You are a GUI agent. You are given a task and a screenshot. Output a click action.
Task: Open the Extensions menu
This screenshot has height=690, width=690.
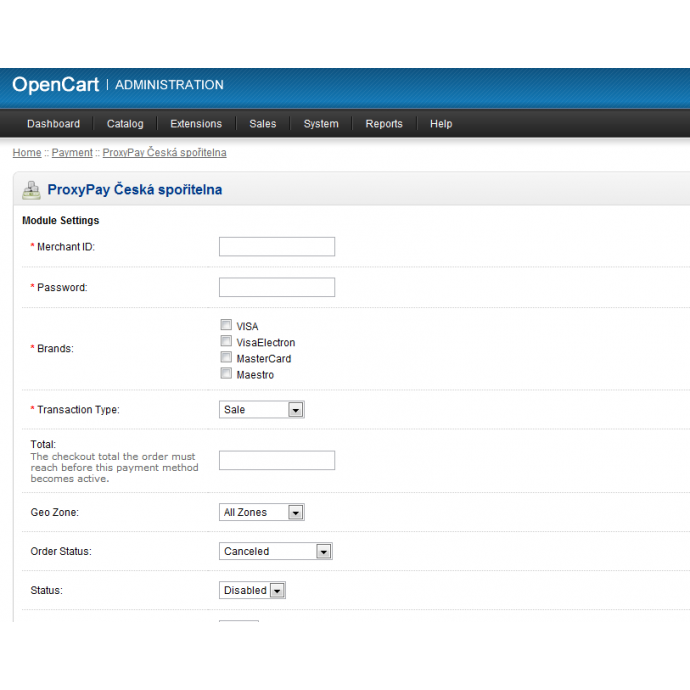pyautogui.click(x=196, y=124)
